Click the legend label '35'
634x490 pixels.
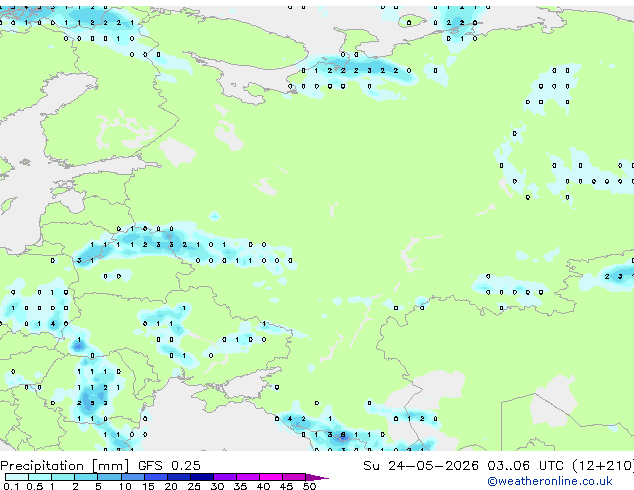tap(240, 486)
